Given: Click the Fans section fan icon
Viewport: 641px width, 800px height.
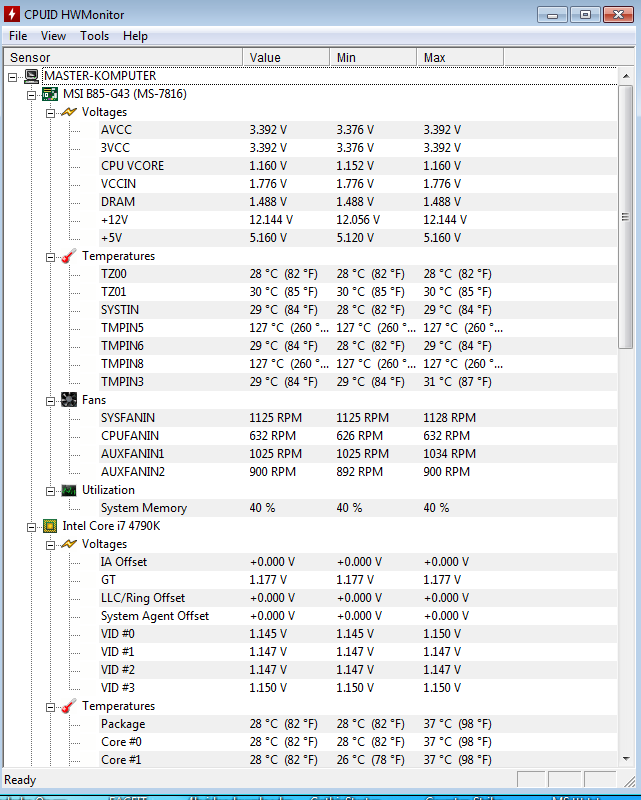Looking at the screenshot, I should 69,400.
